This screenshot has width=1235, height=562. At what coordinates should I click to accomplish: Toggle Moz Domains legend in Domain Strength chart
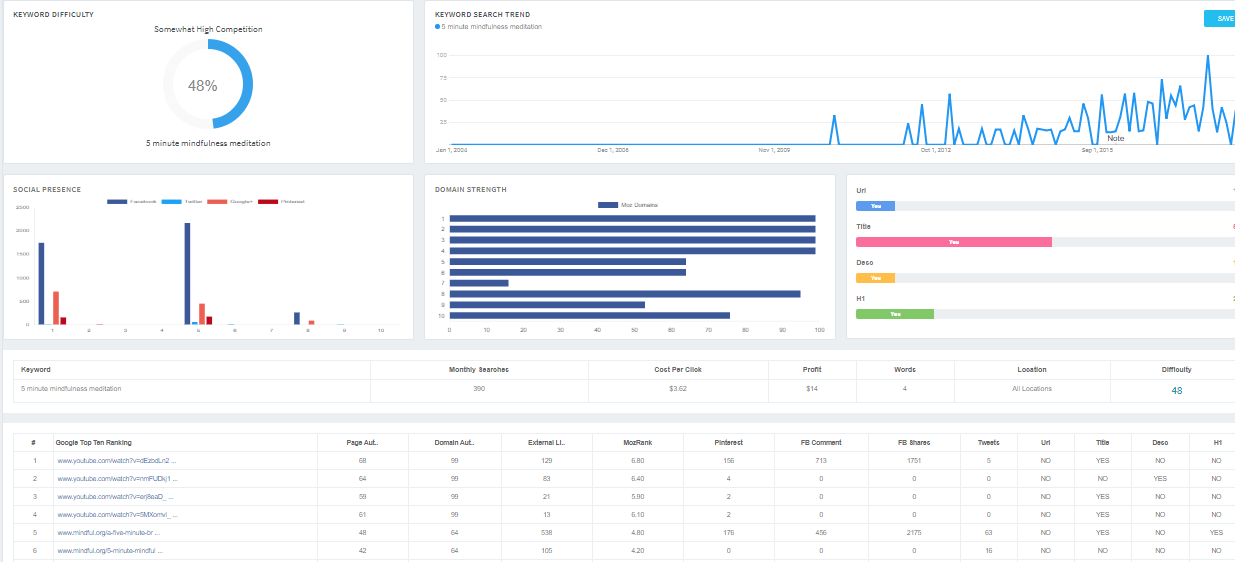[627, 205]
